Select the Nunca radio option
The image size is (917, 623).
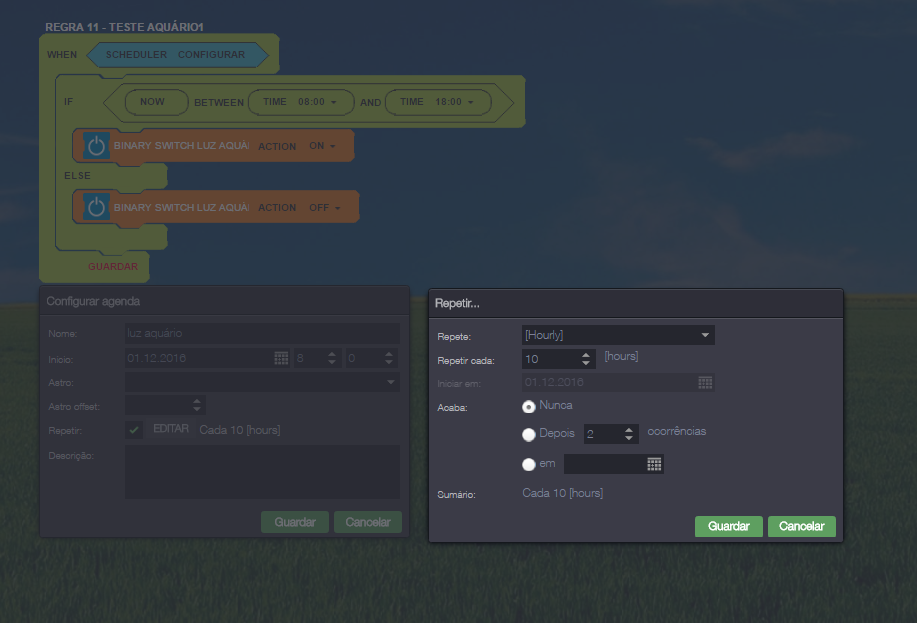point(529,407)
